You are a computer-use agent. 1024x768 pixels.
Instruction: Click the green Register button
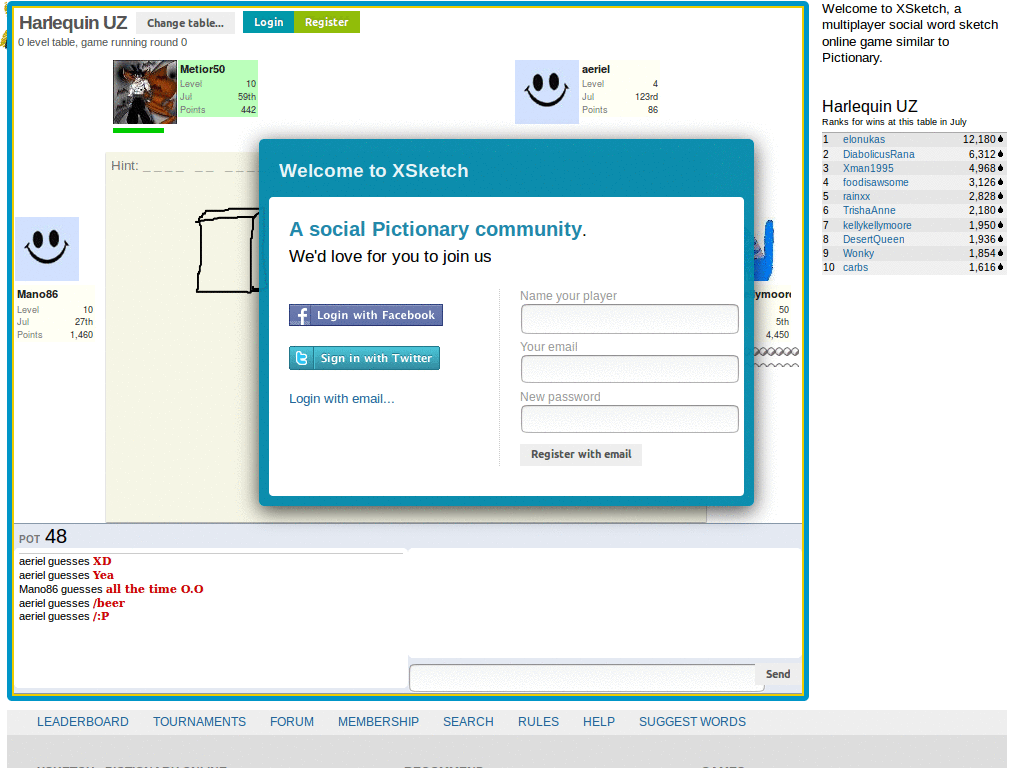(327, 22)
